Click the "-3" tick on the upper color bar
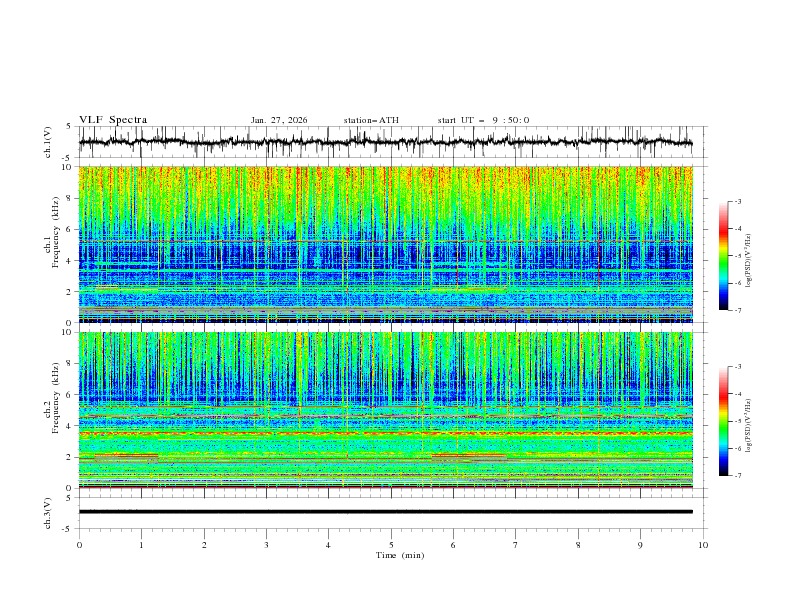Screen dimensions: 792x612 point(737,201)
